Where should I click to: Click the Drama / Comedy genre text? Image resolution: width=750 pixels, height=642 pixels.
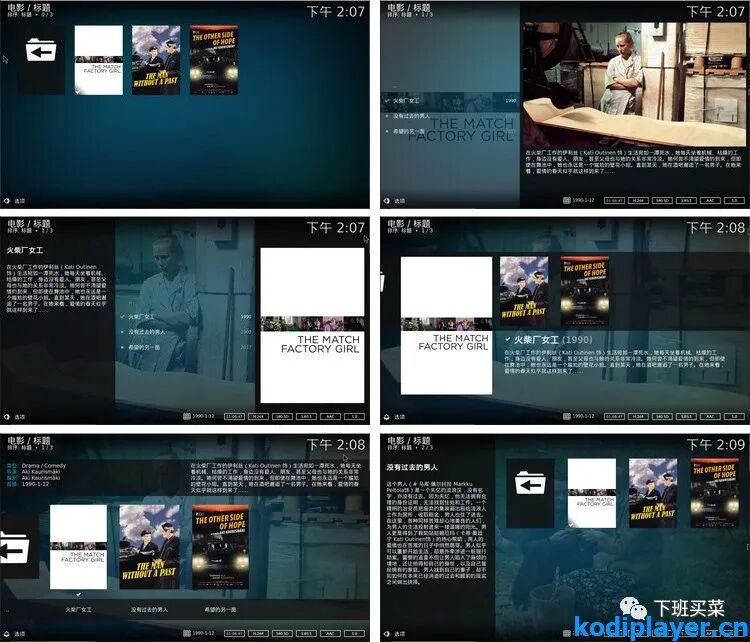click(x=44, y=465)
